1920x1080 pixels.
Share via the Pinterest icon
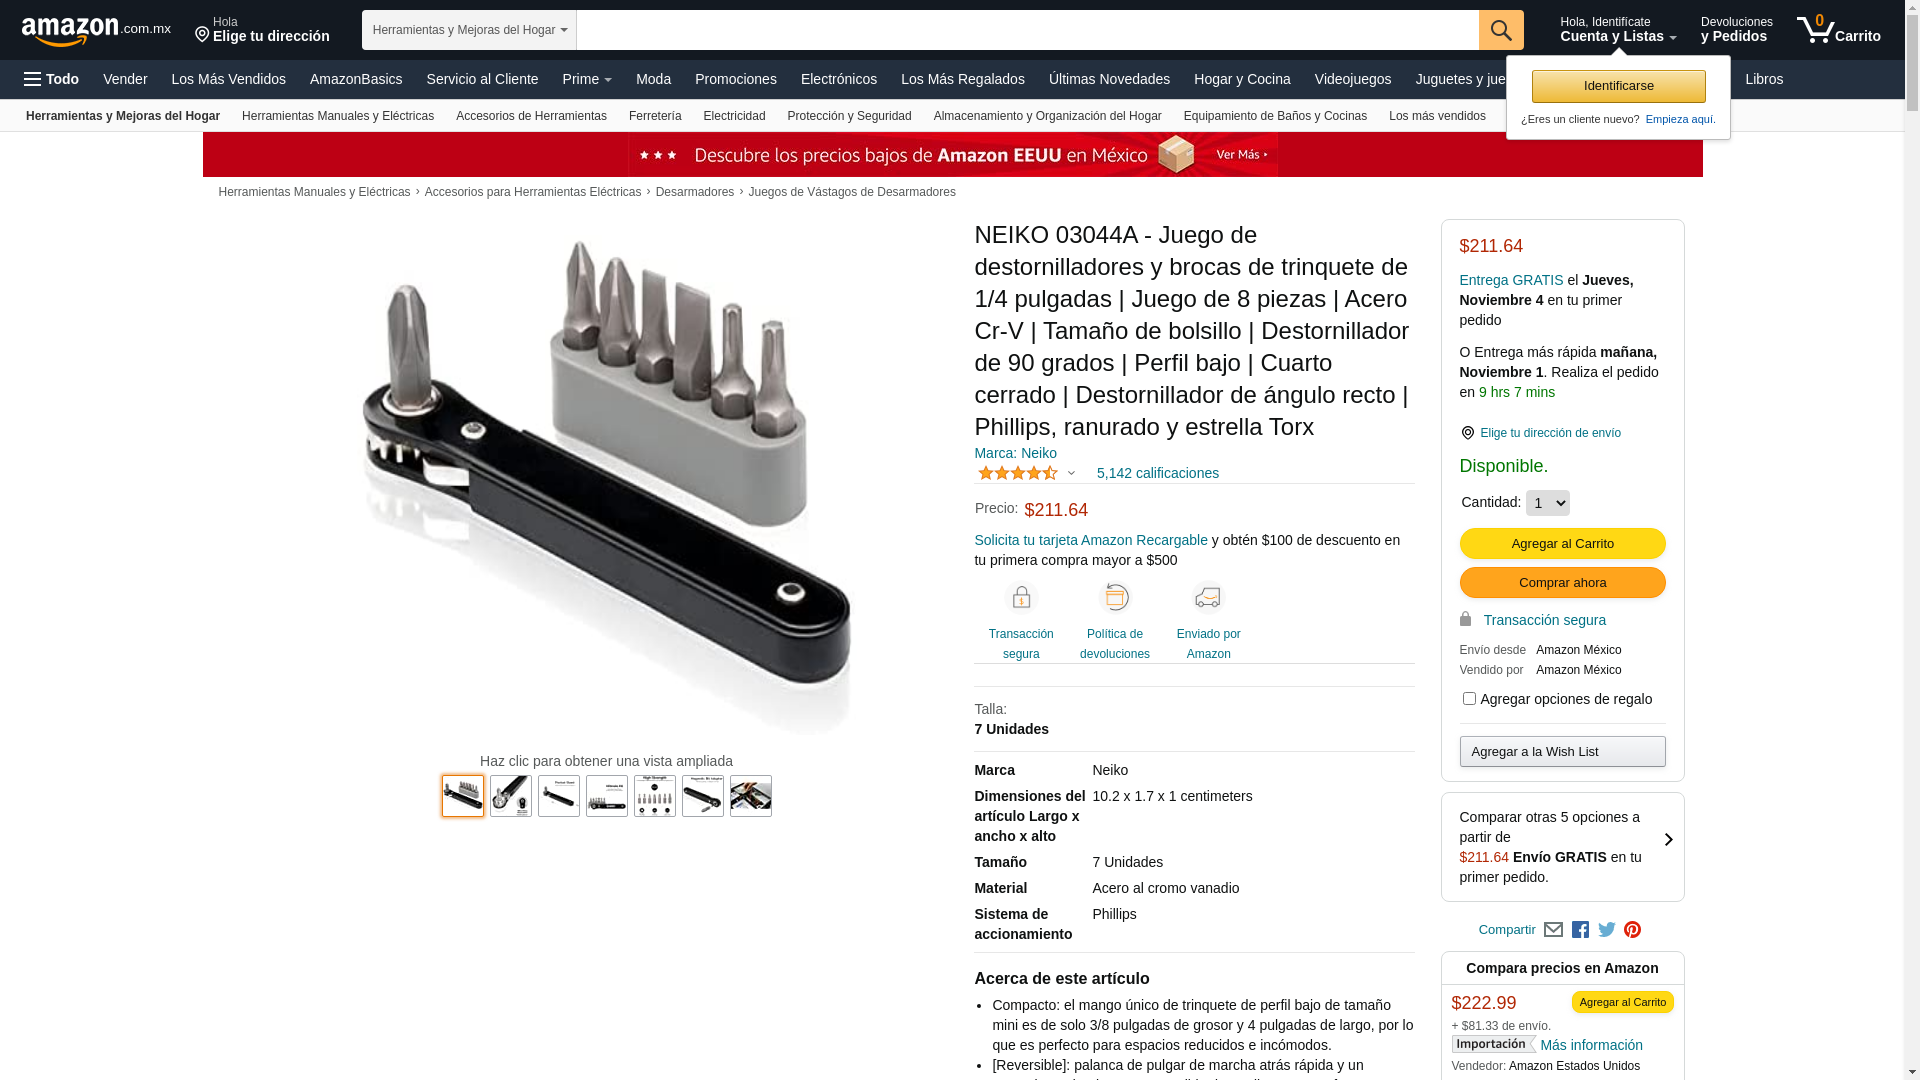[1633, 930]
